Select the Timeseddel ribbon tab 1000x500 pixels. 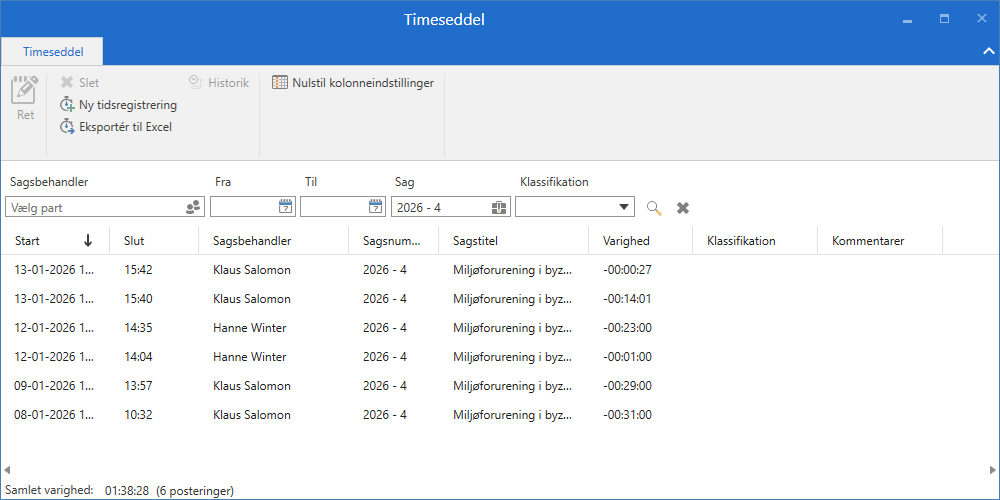[x=53, y=51]
